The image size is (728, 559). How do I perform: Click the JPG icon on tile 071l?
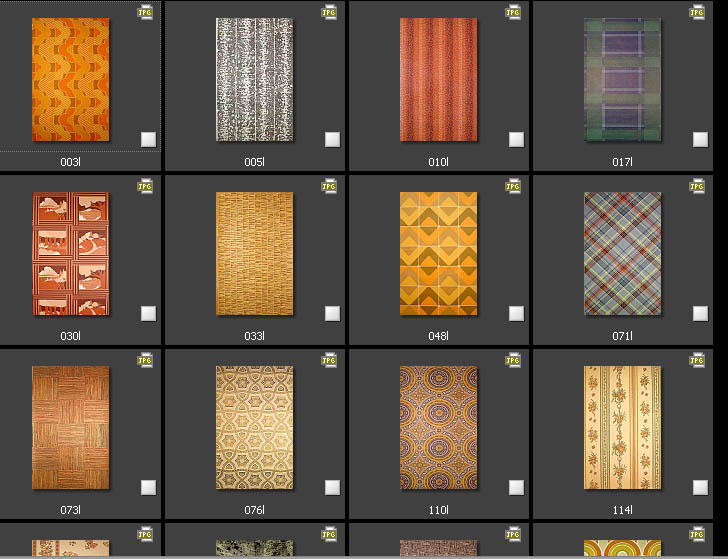(x=697, y=186)
